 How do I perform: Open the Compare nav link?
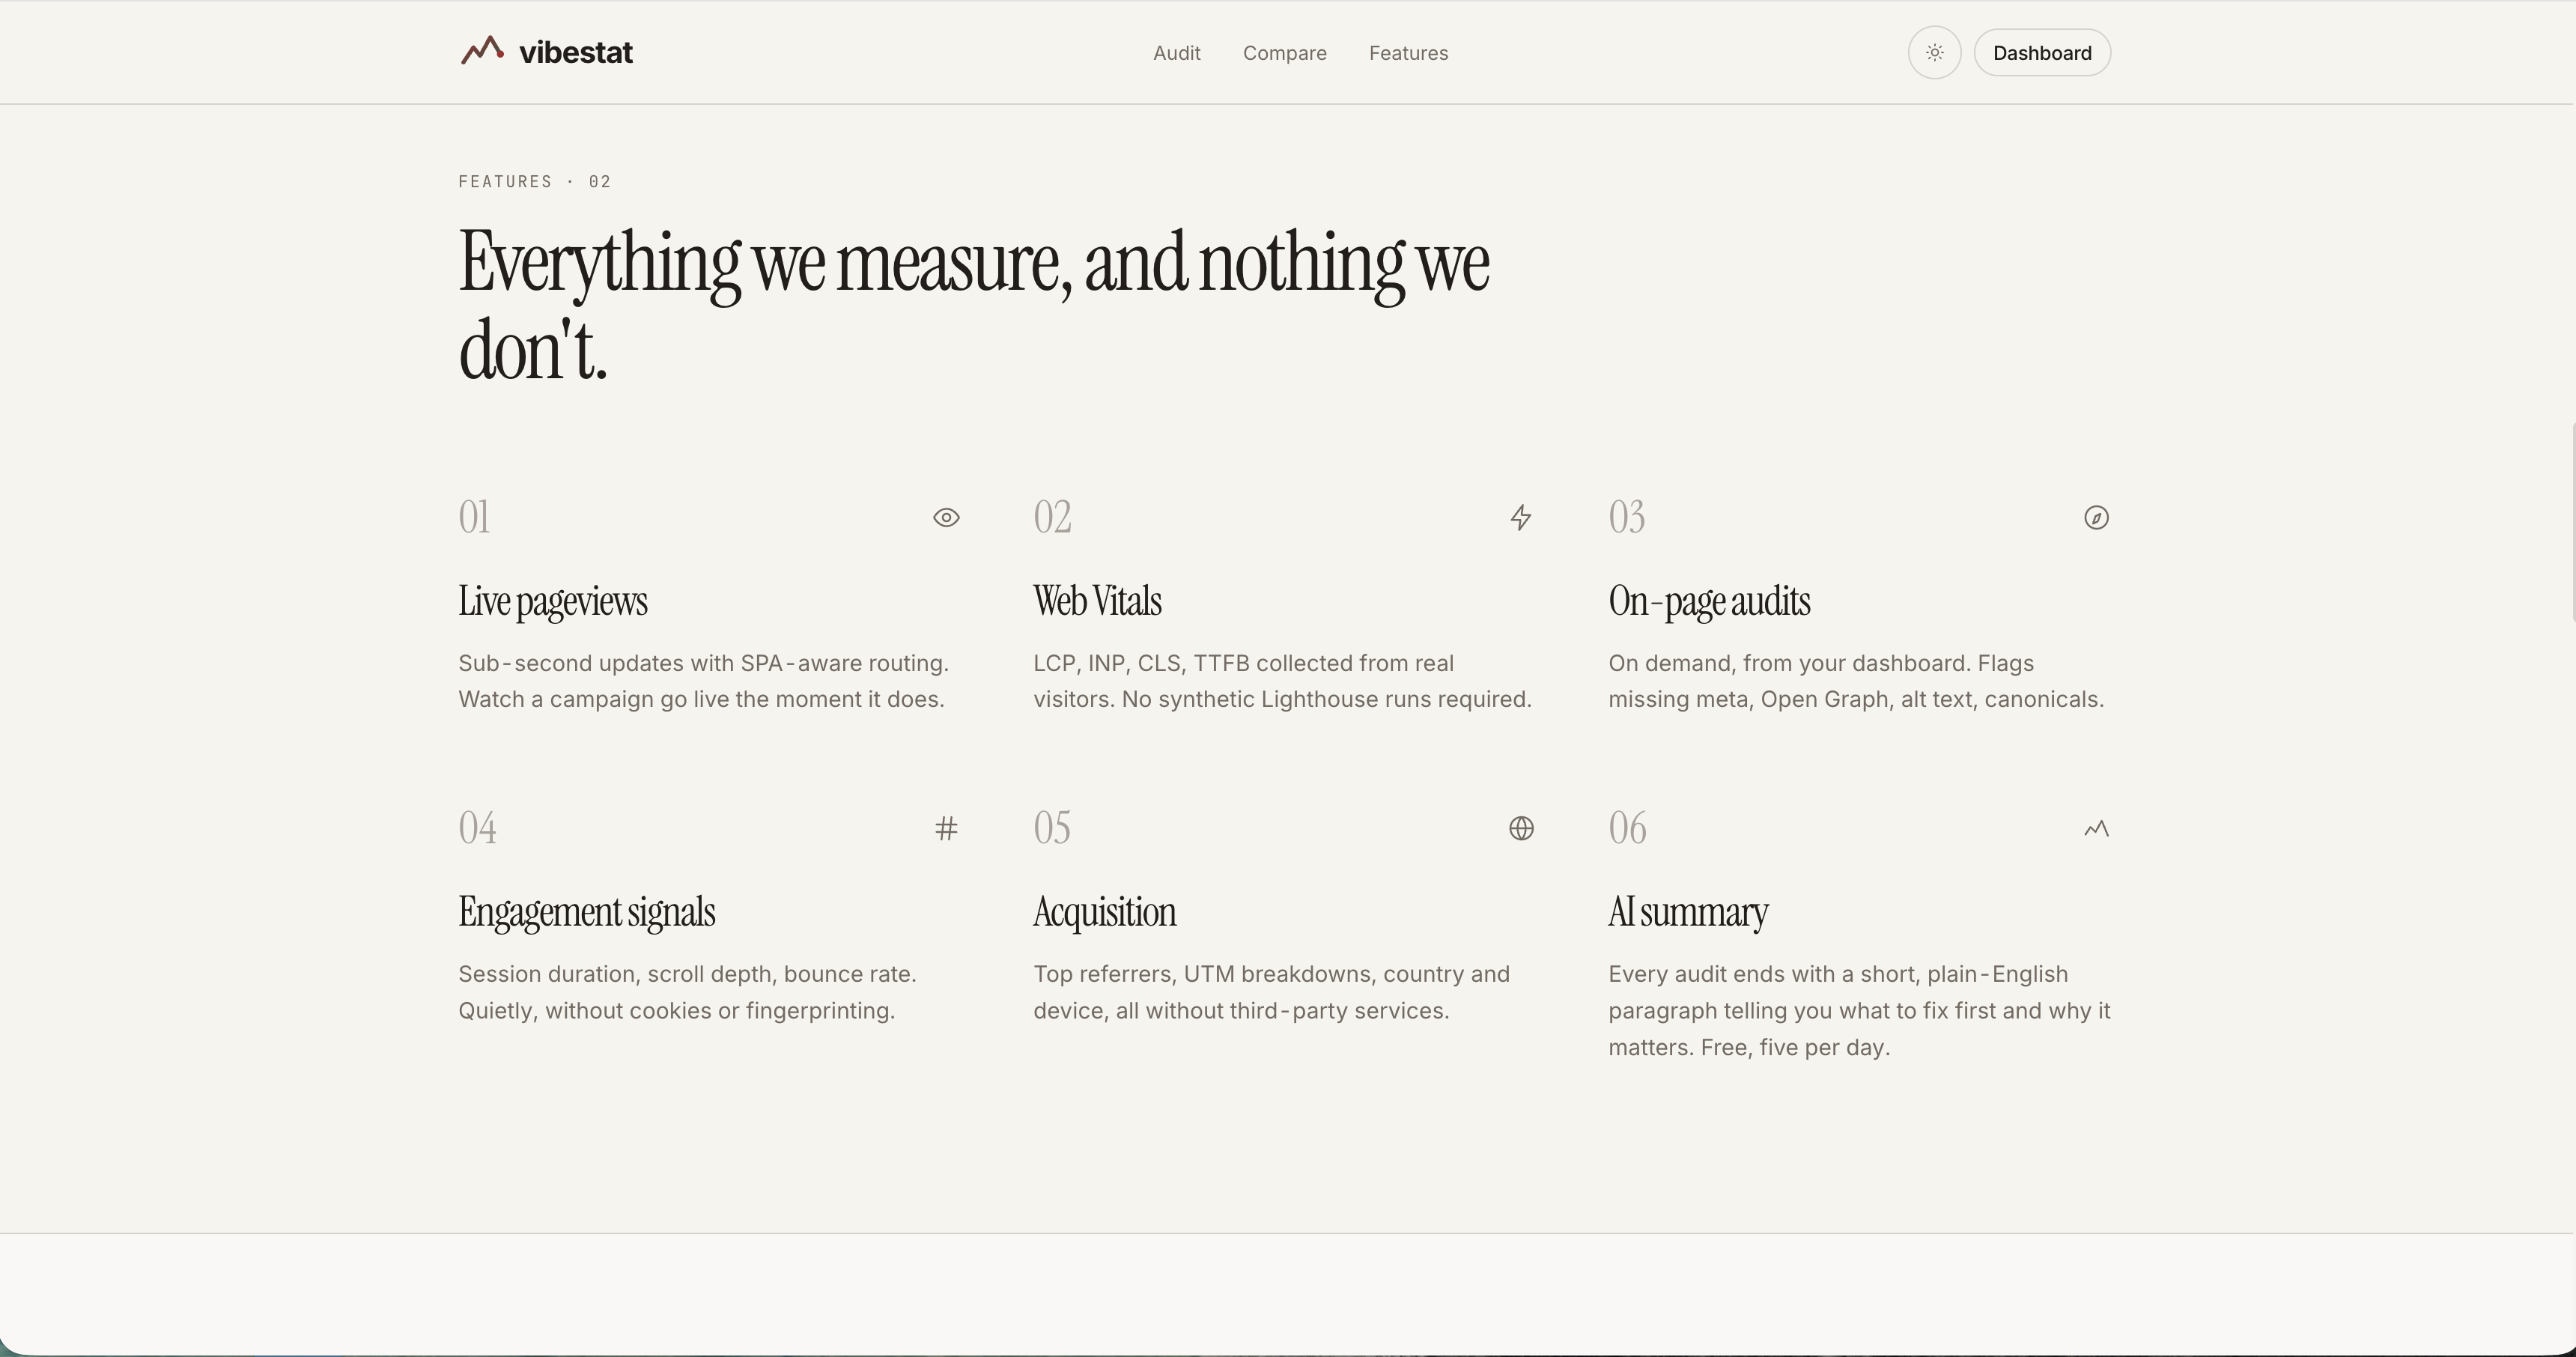1284,53
